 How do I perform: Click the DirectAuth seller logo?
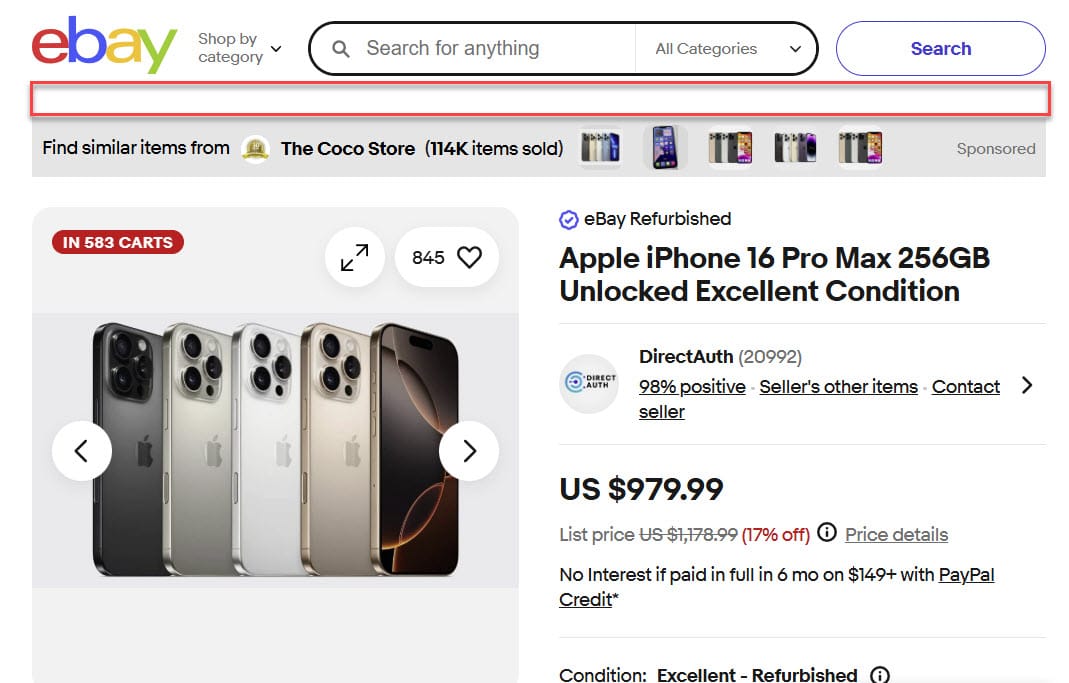tap(588, 384)
